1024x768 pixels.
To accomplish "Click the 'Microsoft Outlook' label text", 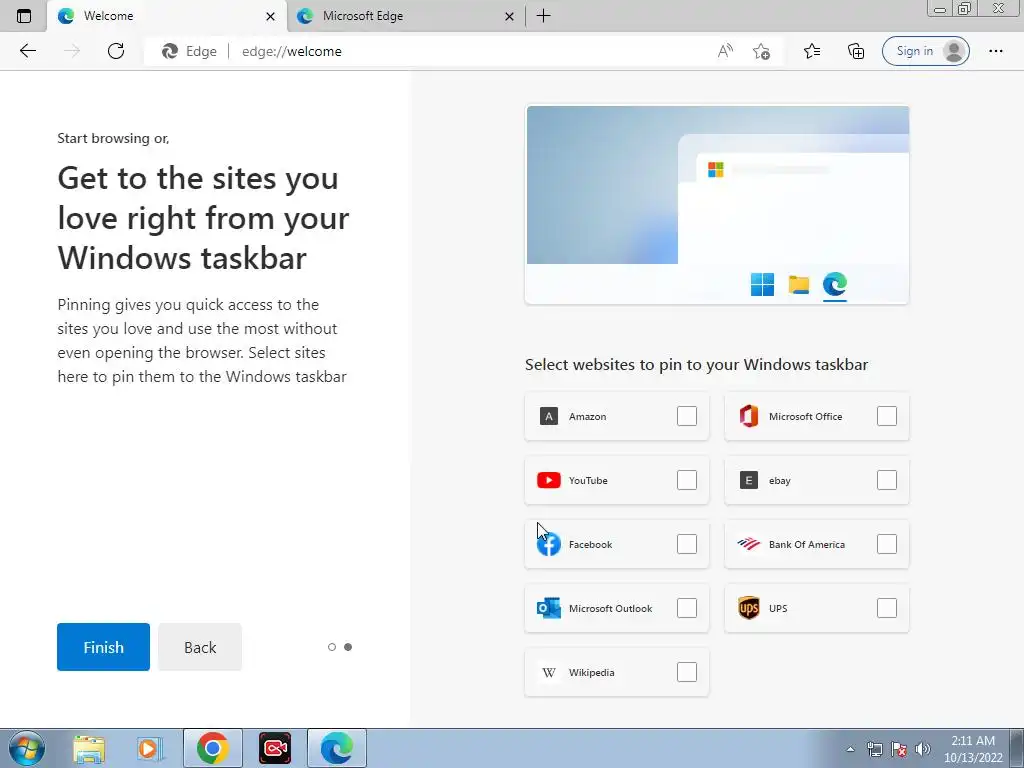I will click(610, 608).
